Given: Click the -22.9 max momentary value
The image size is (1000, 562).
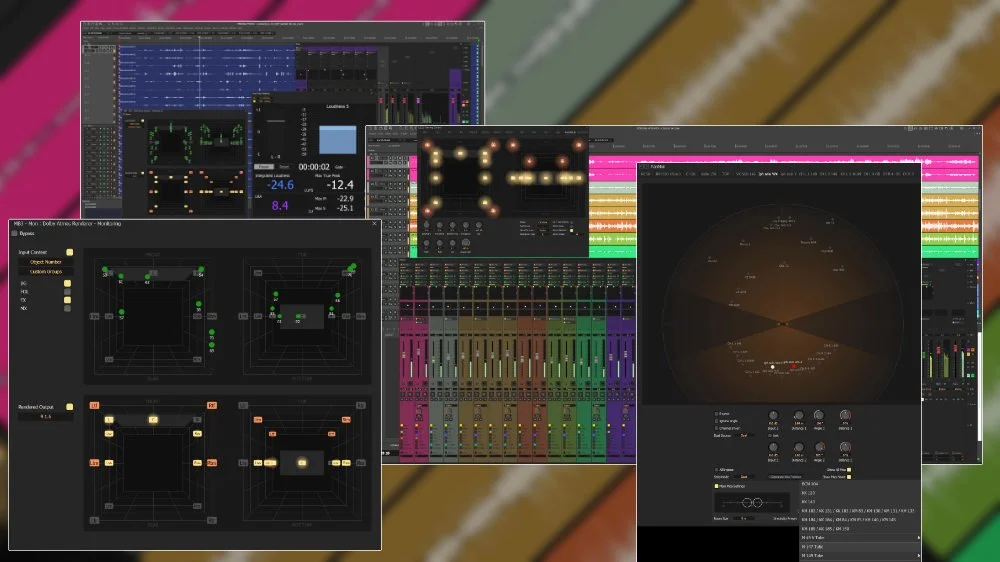Looking at the screenshot, I should [345, 198].
